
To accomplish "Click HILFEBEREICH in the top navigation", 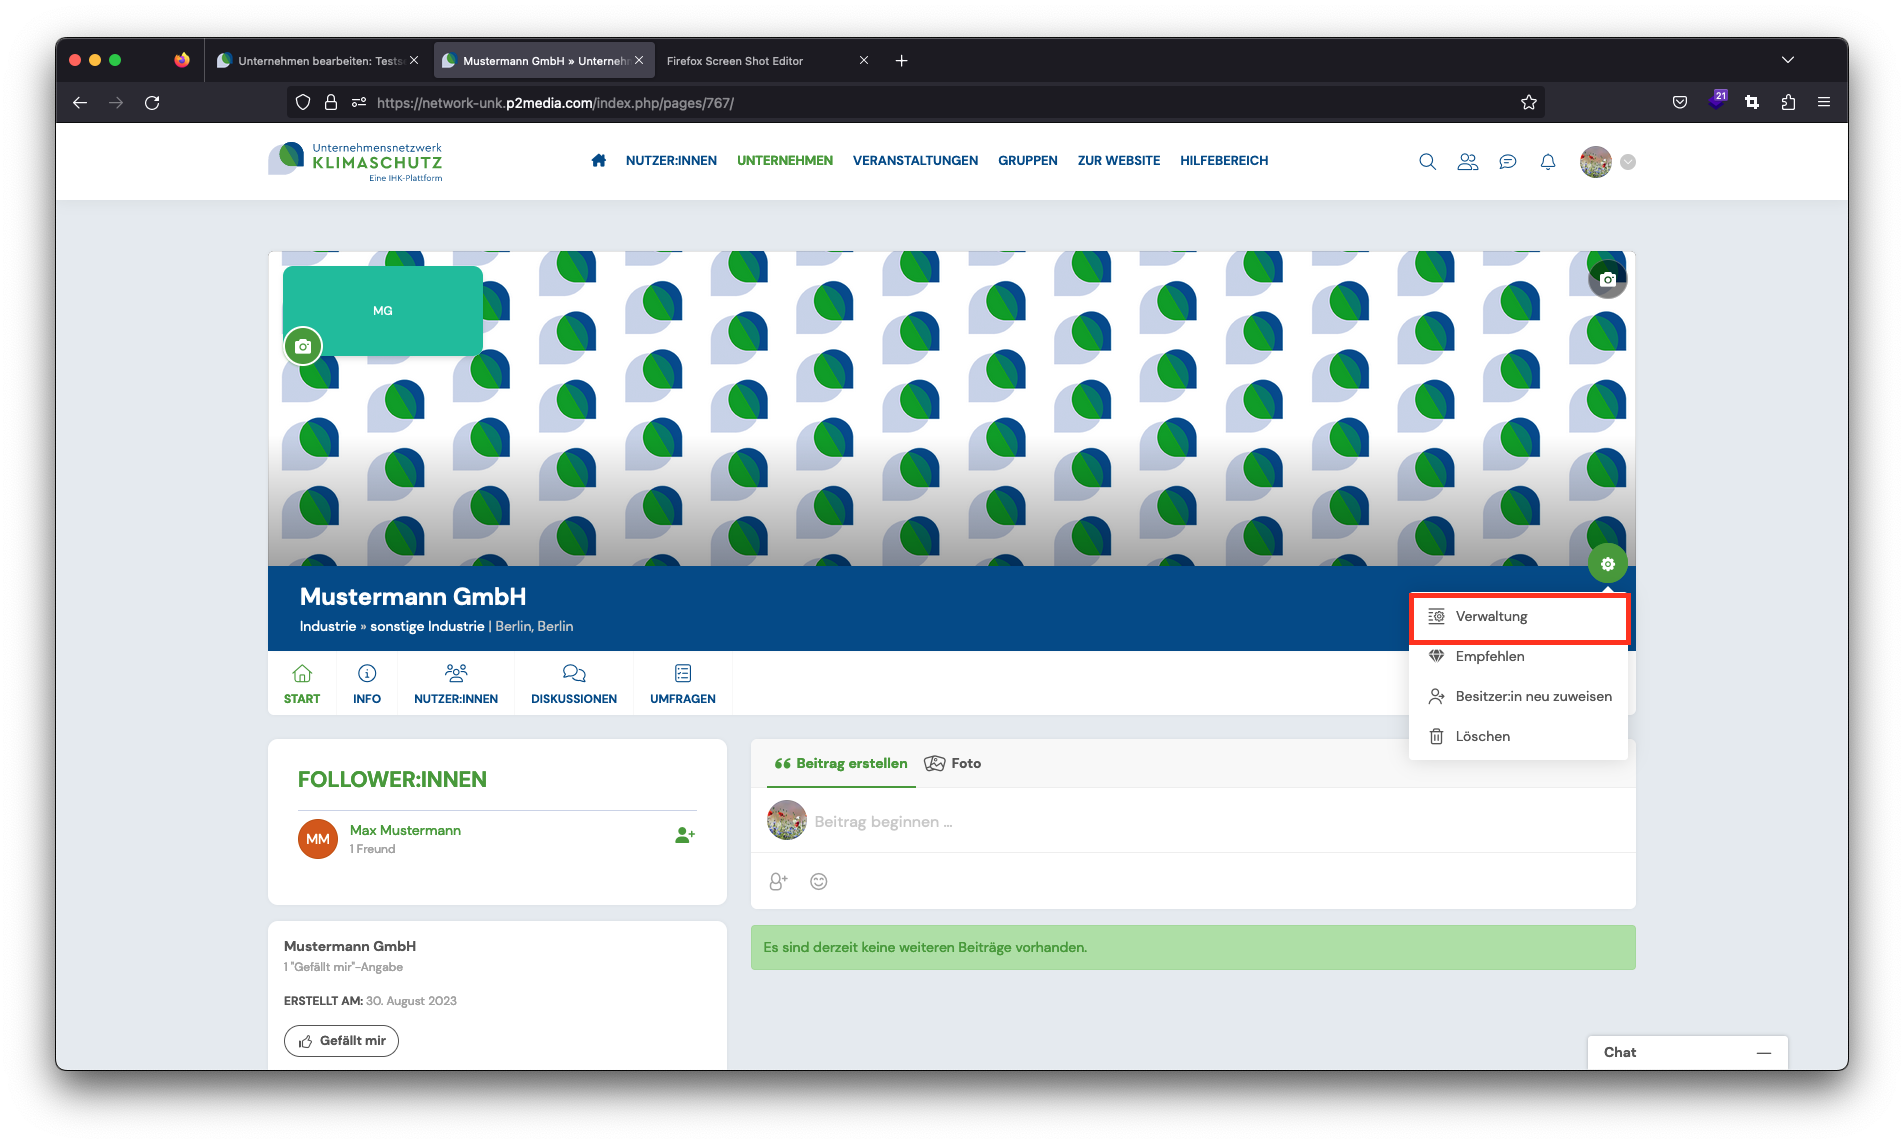I will pos(1224,160).
